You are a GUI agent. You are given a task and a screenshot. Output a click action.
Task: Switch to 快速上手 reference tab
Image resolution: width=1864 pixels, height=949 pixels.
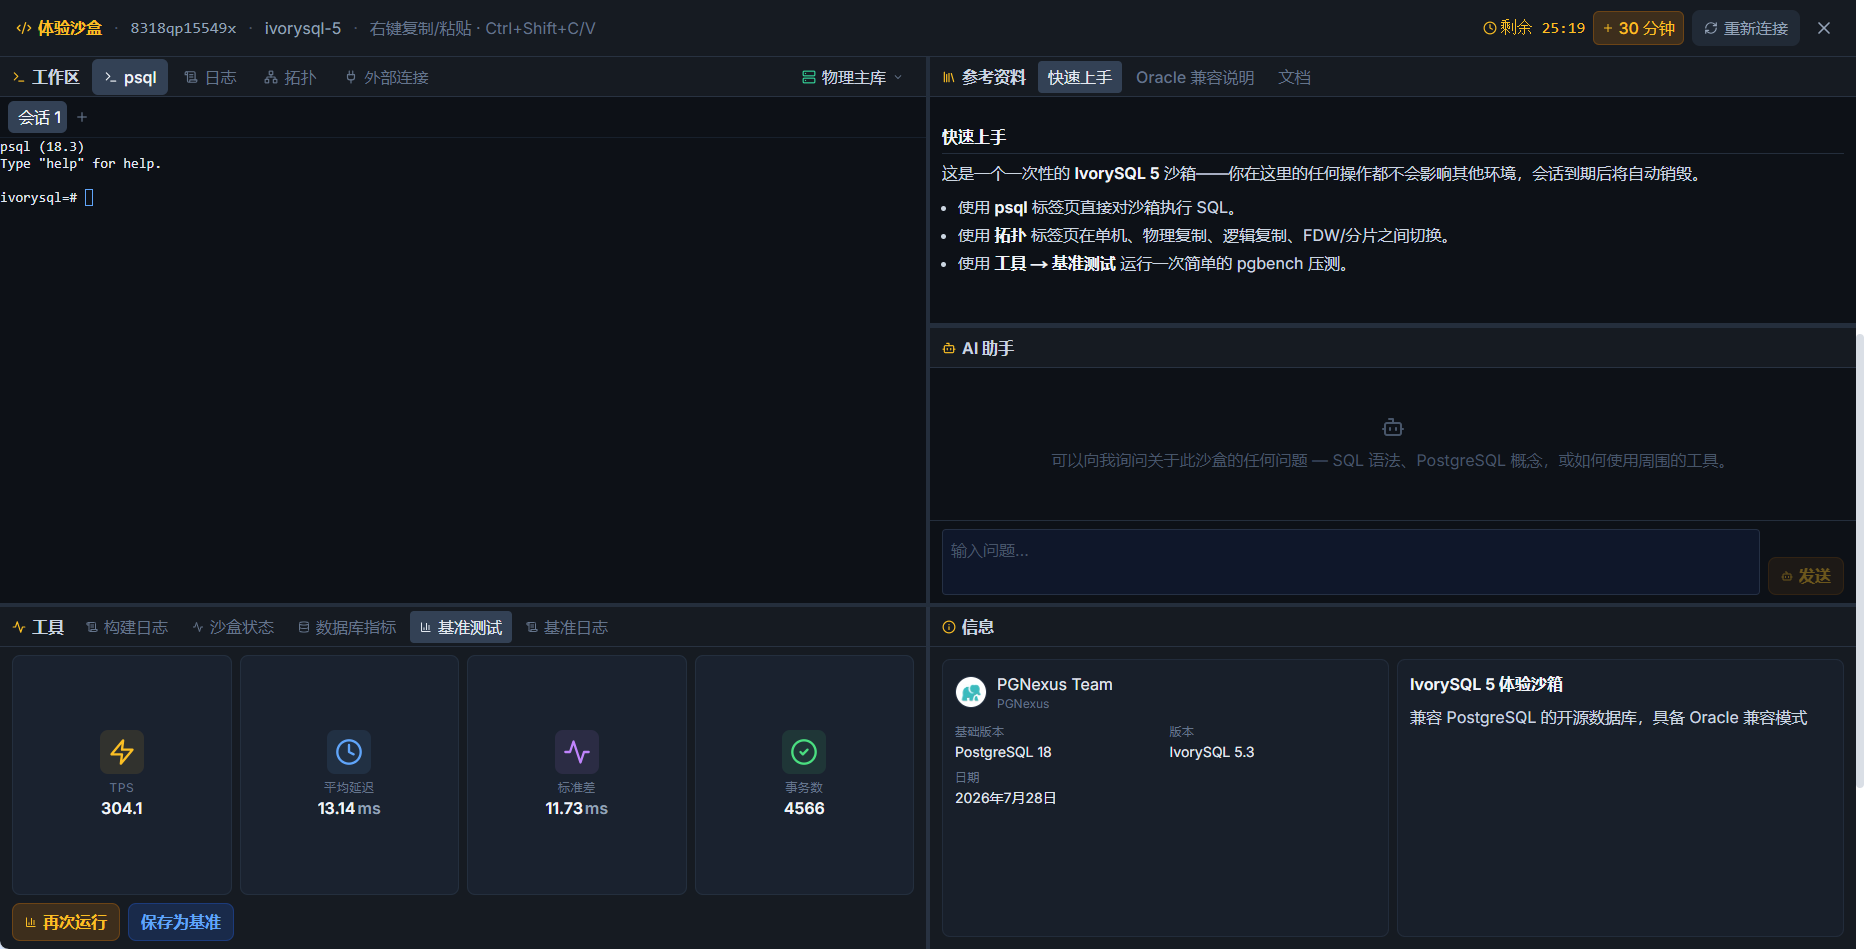(x=1080, y=77)
